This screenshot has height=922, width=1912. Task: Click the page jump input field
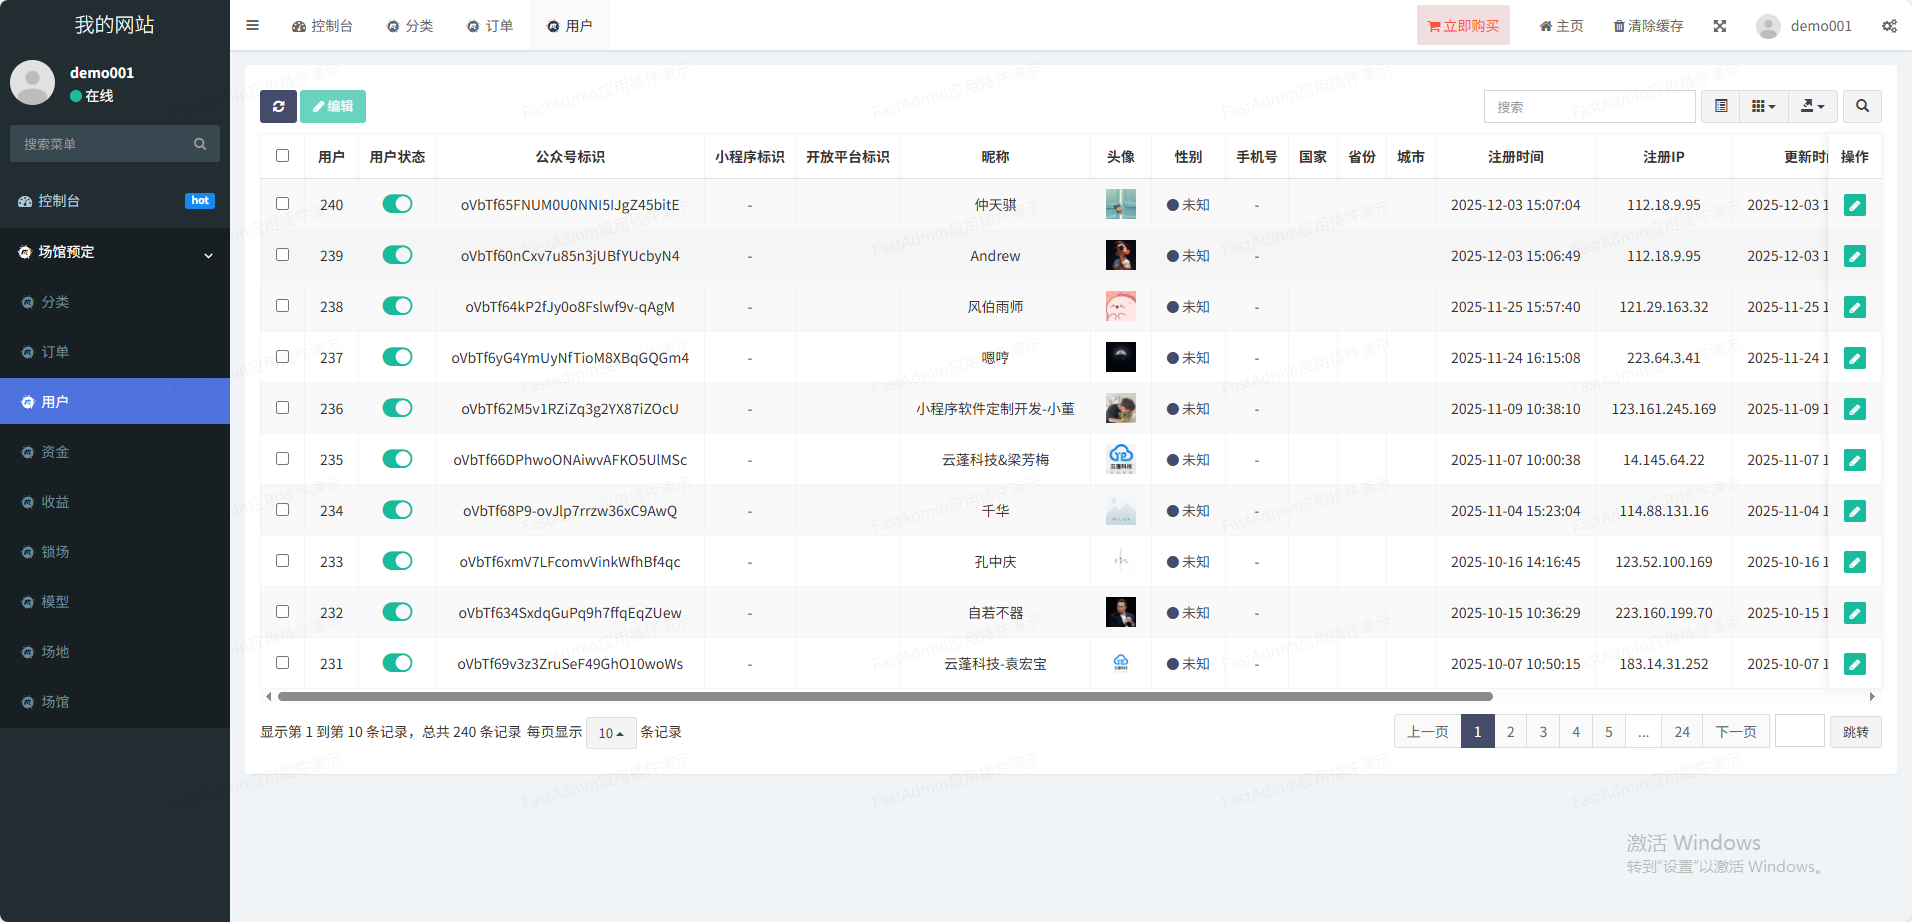tap(1799, 731)
